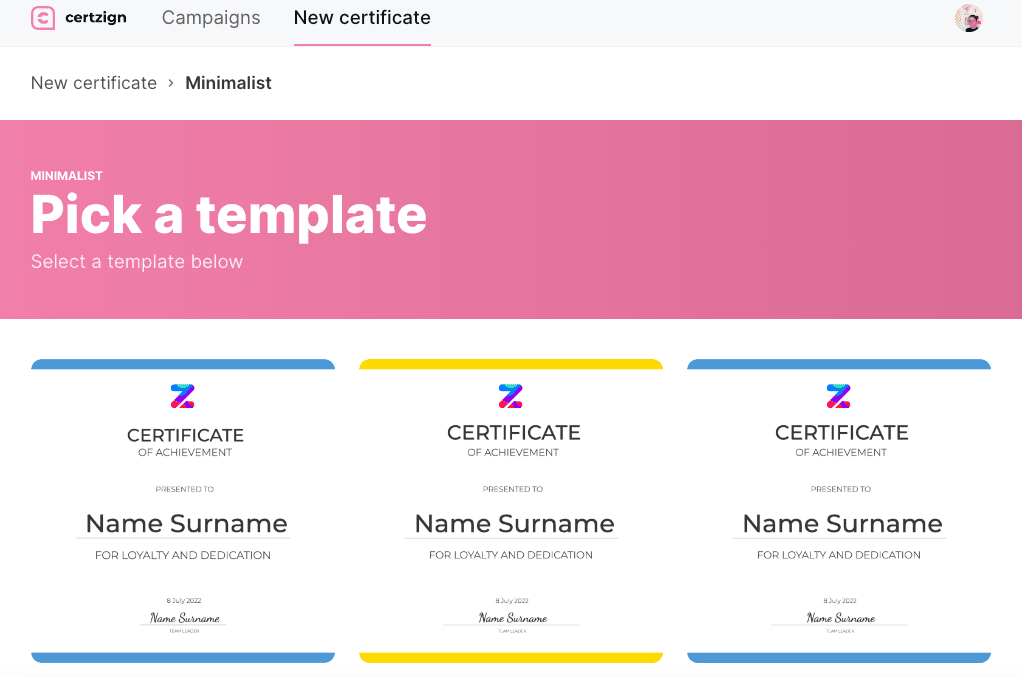Open the Campaigns tab
Image resolution: width=1022 pixels, height=677 pixels.
pyautogui.click(x=211, y=18)
